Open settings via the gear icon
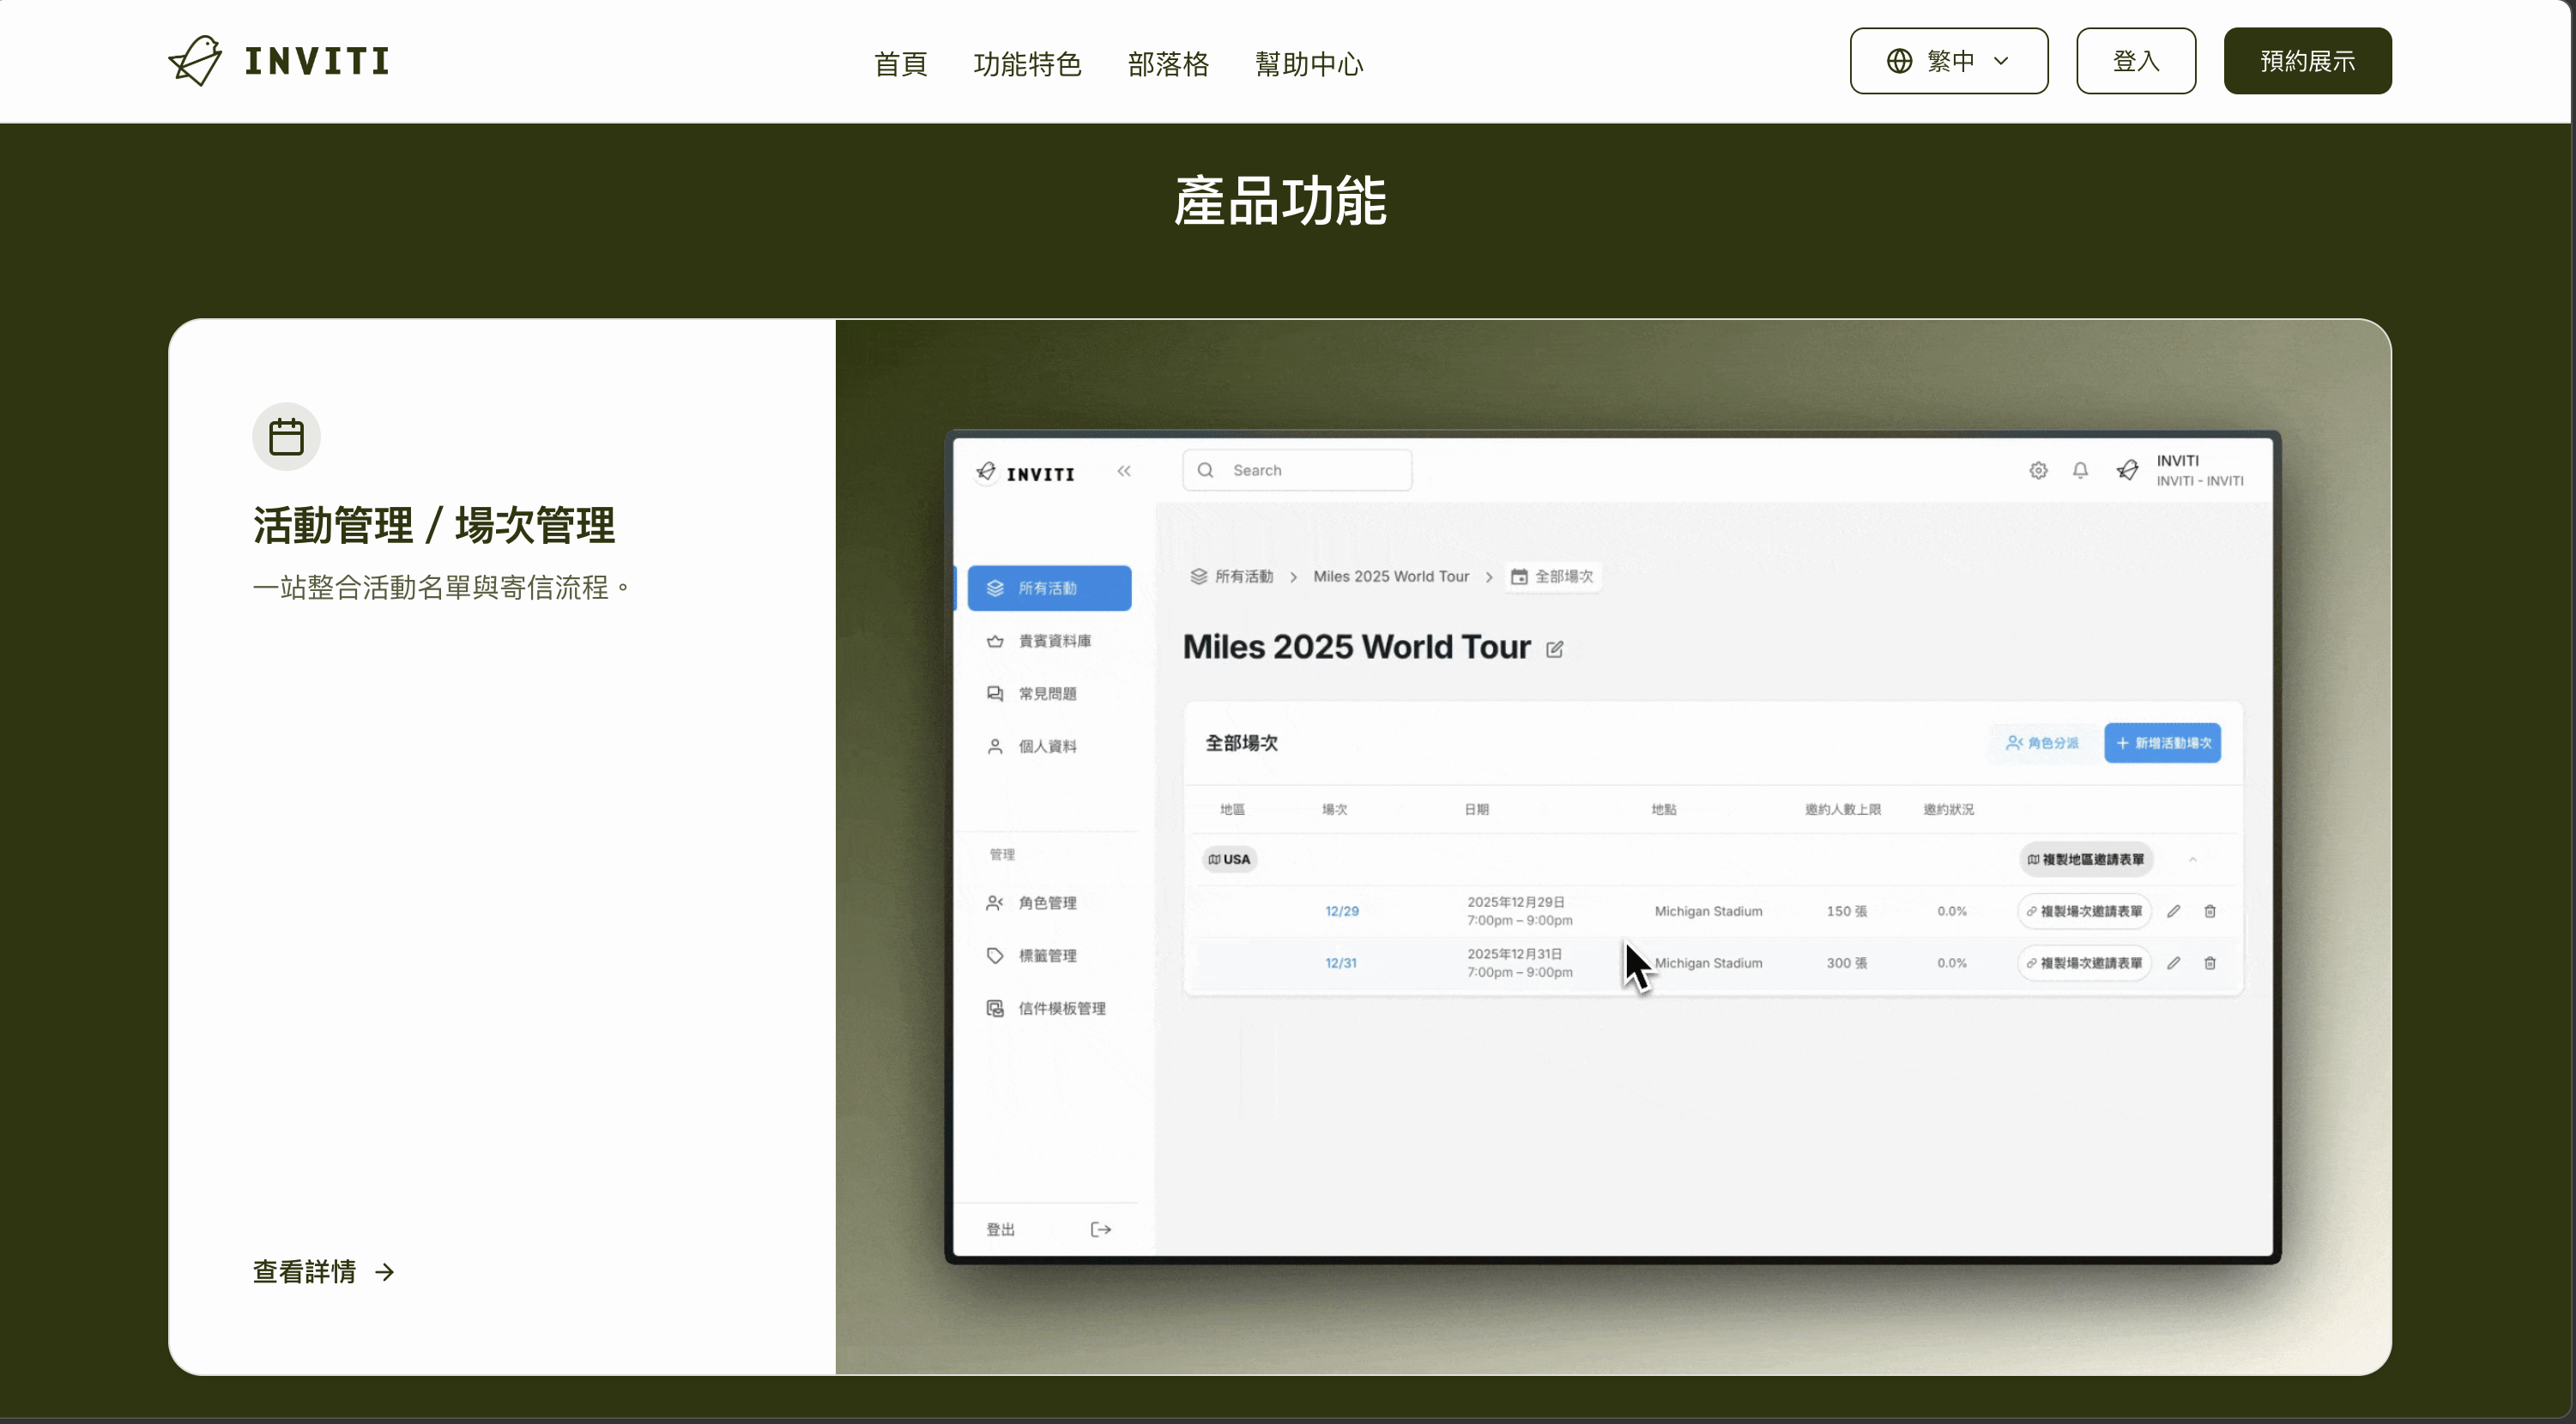This screenshot has height=1424, width=2576. point(2038,470)
